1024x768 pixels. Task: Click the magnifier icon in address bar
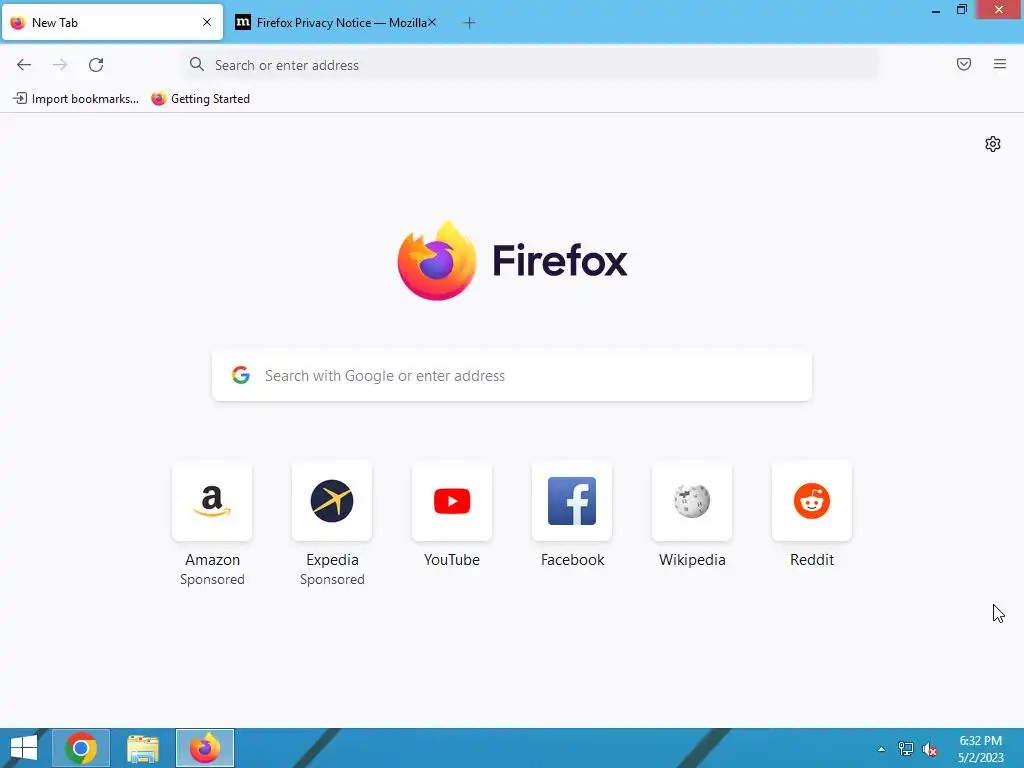[x=197, y=64]
